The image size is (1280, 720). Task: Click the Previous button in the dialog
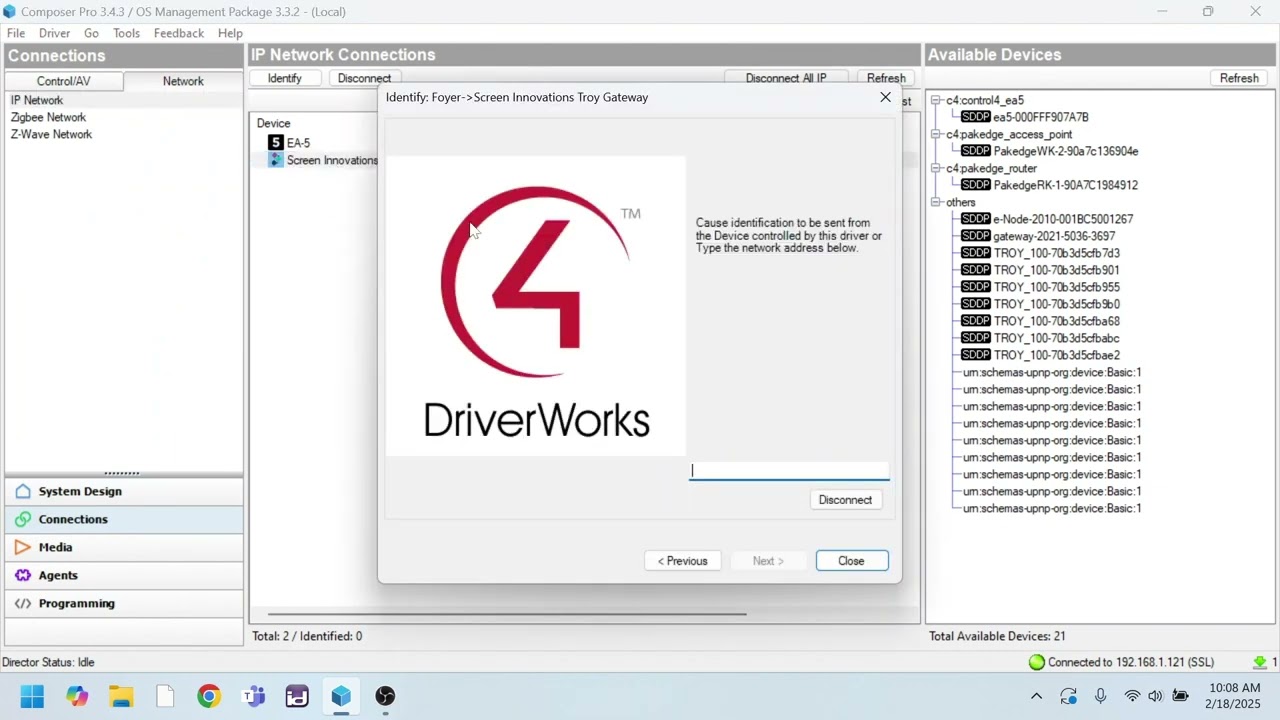coord(682,561)
